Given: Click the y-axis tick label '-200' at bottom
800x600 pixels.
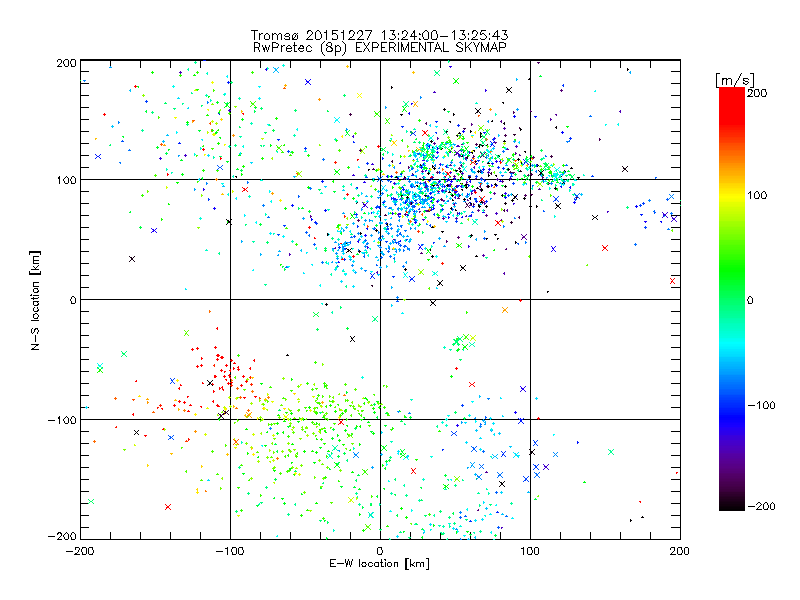Looking at the screenshot, I should click(62, 536).
